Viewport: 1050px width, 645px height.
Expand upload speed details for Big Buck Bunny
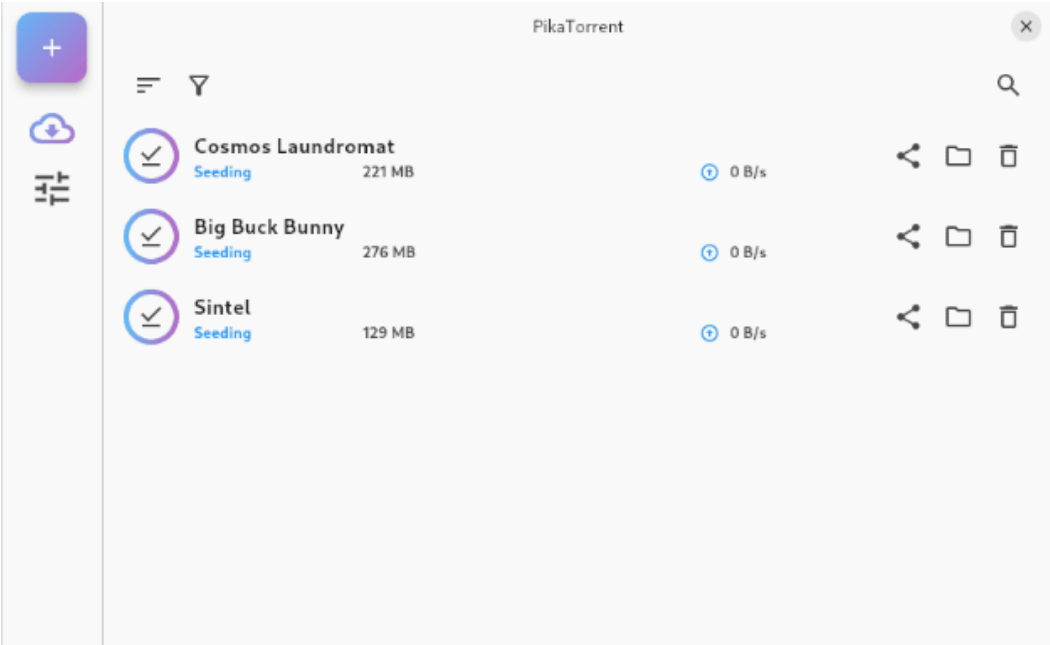coord(709,252)
